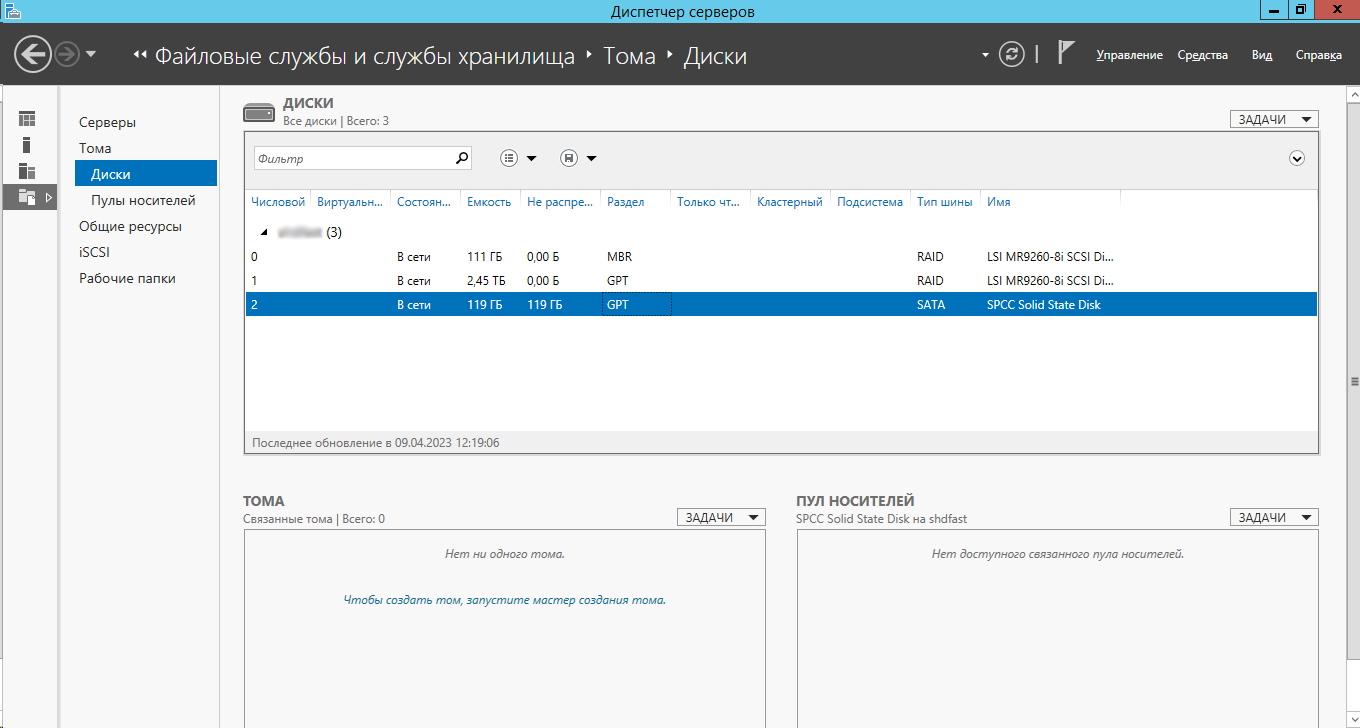The width and height of the screenshot is (1360, 728).
Task: Click link to start volume creation wizard
Action: pyautogui.click(x=505, y=600)
